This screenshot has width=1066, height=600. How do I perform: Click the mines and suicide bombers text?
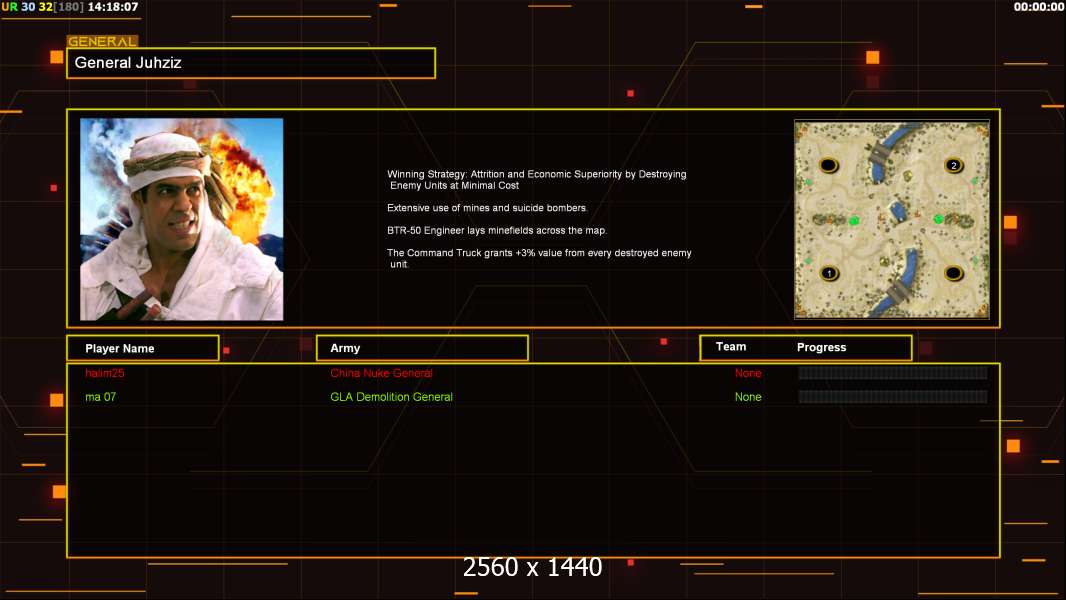coord(487,208)
